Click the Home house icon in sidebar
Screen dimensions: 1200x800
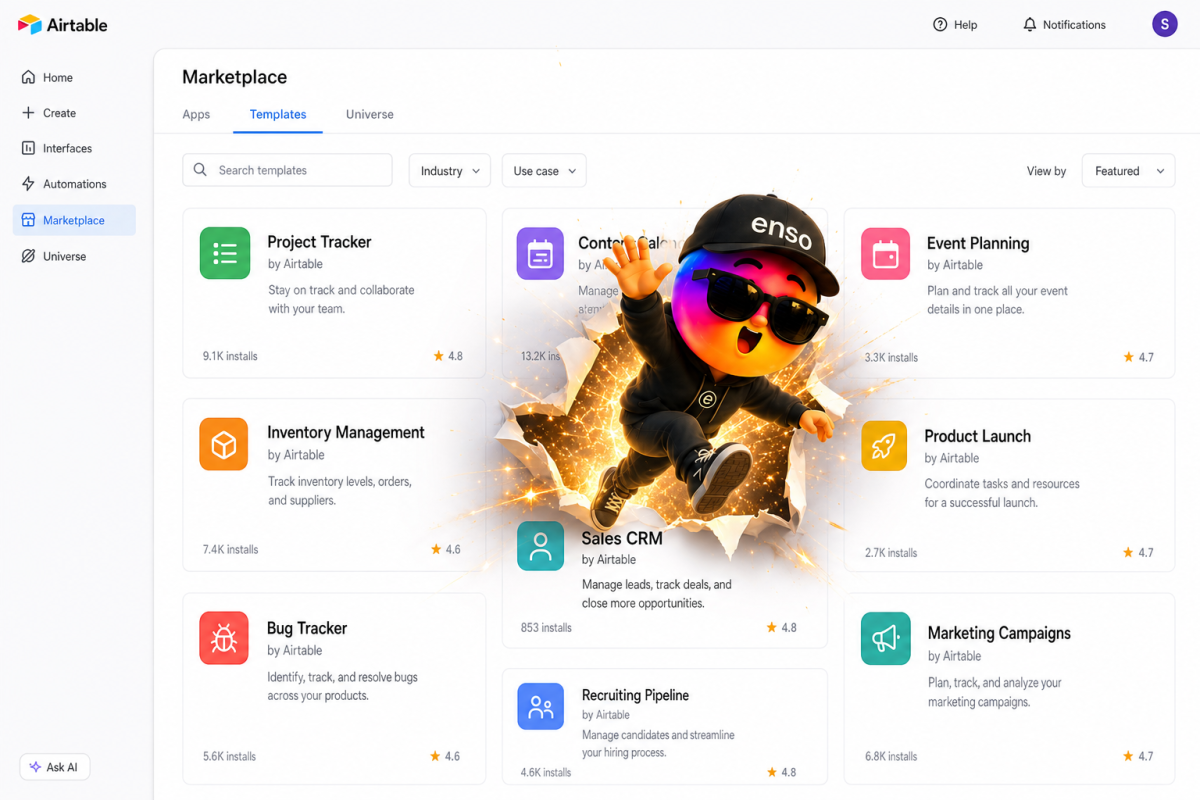click(x=28, y=77)
